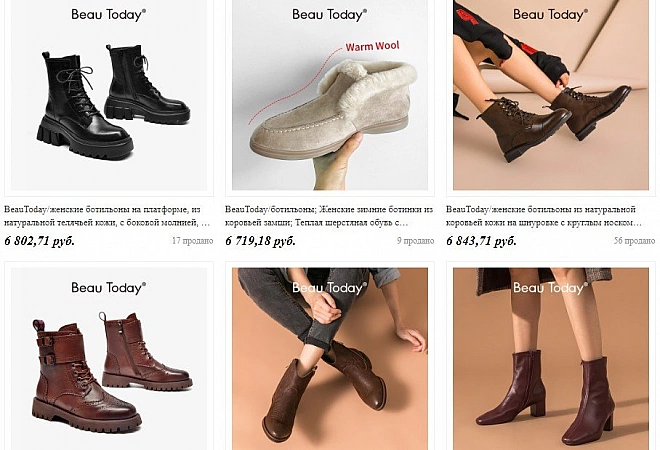This screenshot has height=450, width=660.
Task: Click the 56 продано sold count
Action: click(x=634, y=241)
